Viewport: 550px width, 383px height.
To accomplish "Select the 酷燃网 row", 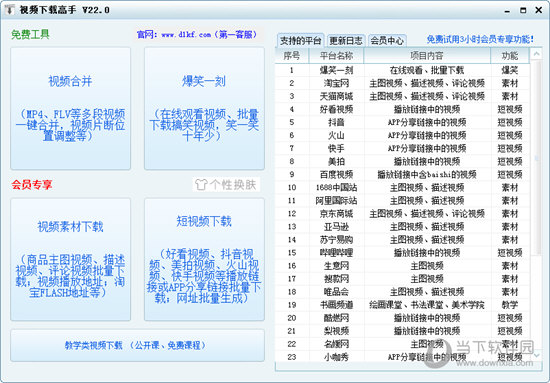I will [x=402, y=318].
